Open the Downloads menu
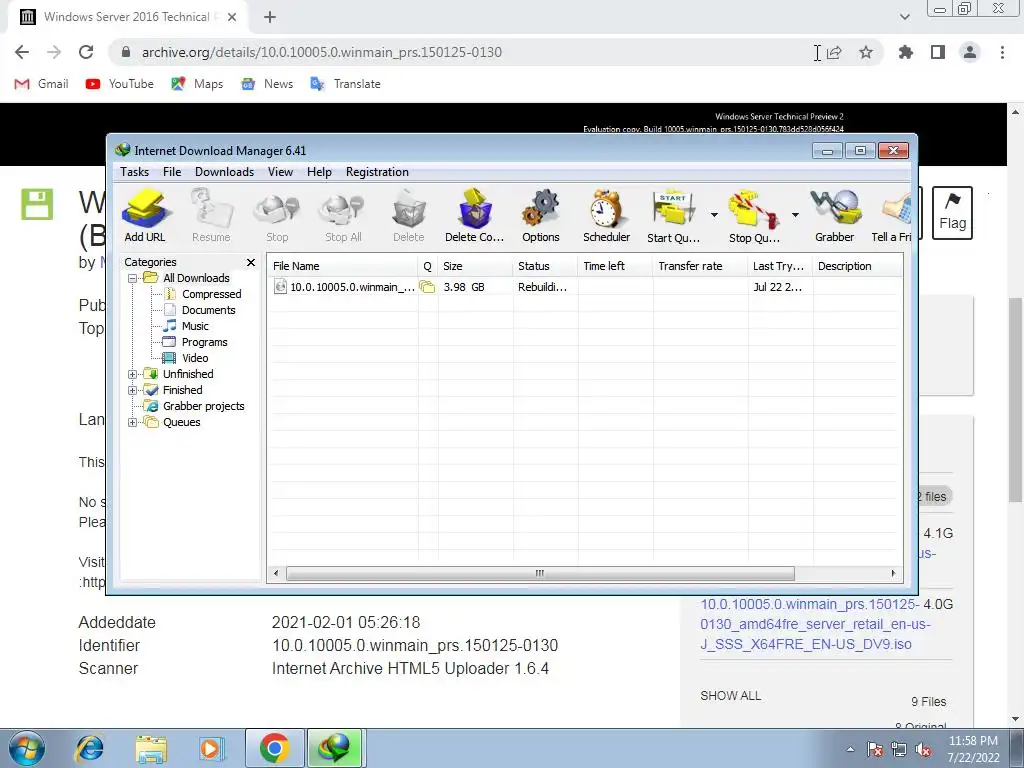1024x768 pixels. click(224, 172)
